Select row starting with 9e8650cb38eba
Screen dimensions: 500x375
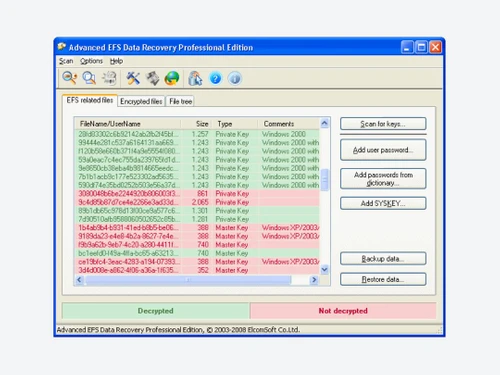pyautogui.click(x=197, y=168)
